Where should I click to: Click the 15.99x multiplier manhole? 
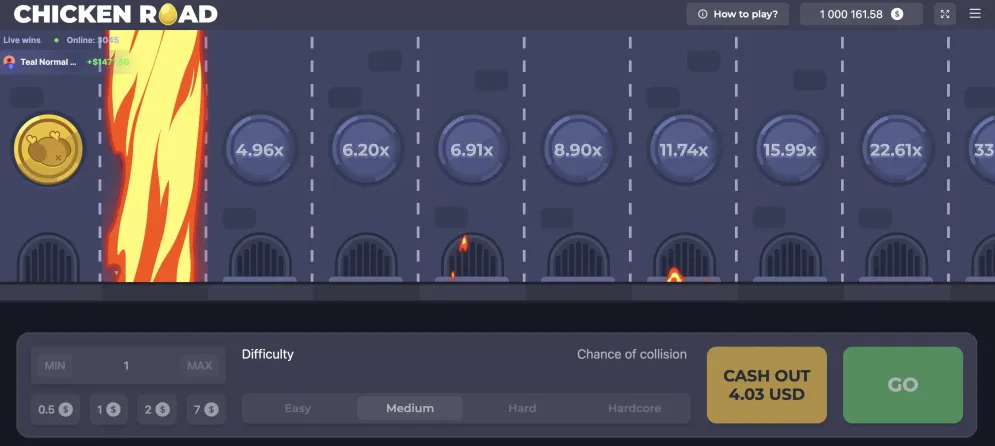[789, 150]
